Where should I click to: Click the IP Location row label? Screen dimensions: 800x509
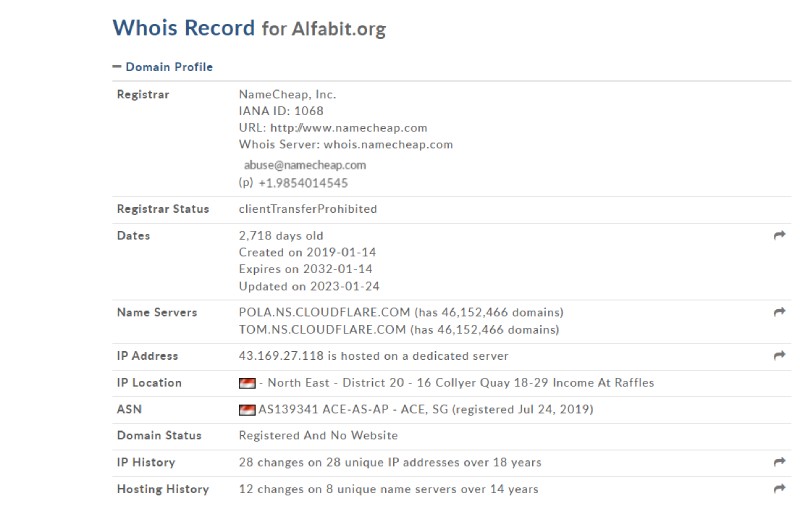click(x=149, y=383)
